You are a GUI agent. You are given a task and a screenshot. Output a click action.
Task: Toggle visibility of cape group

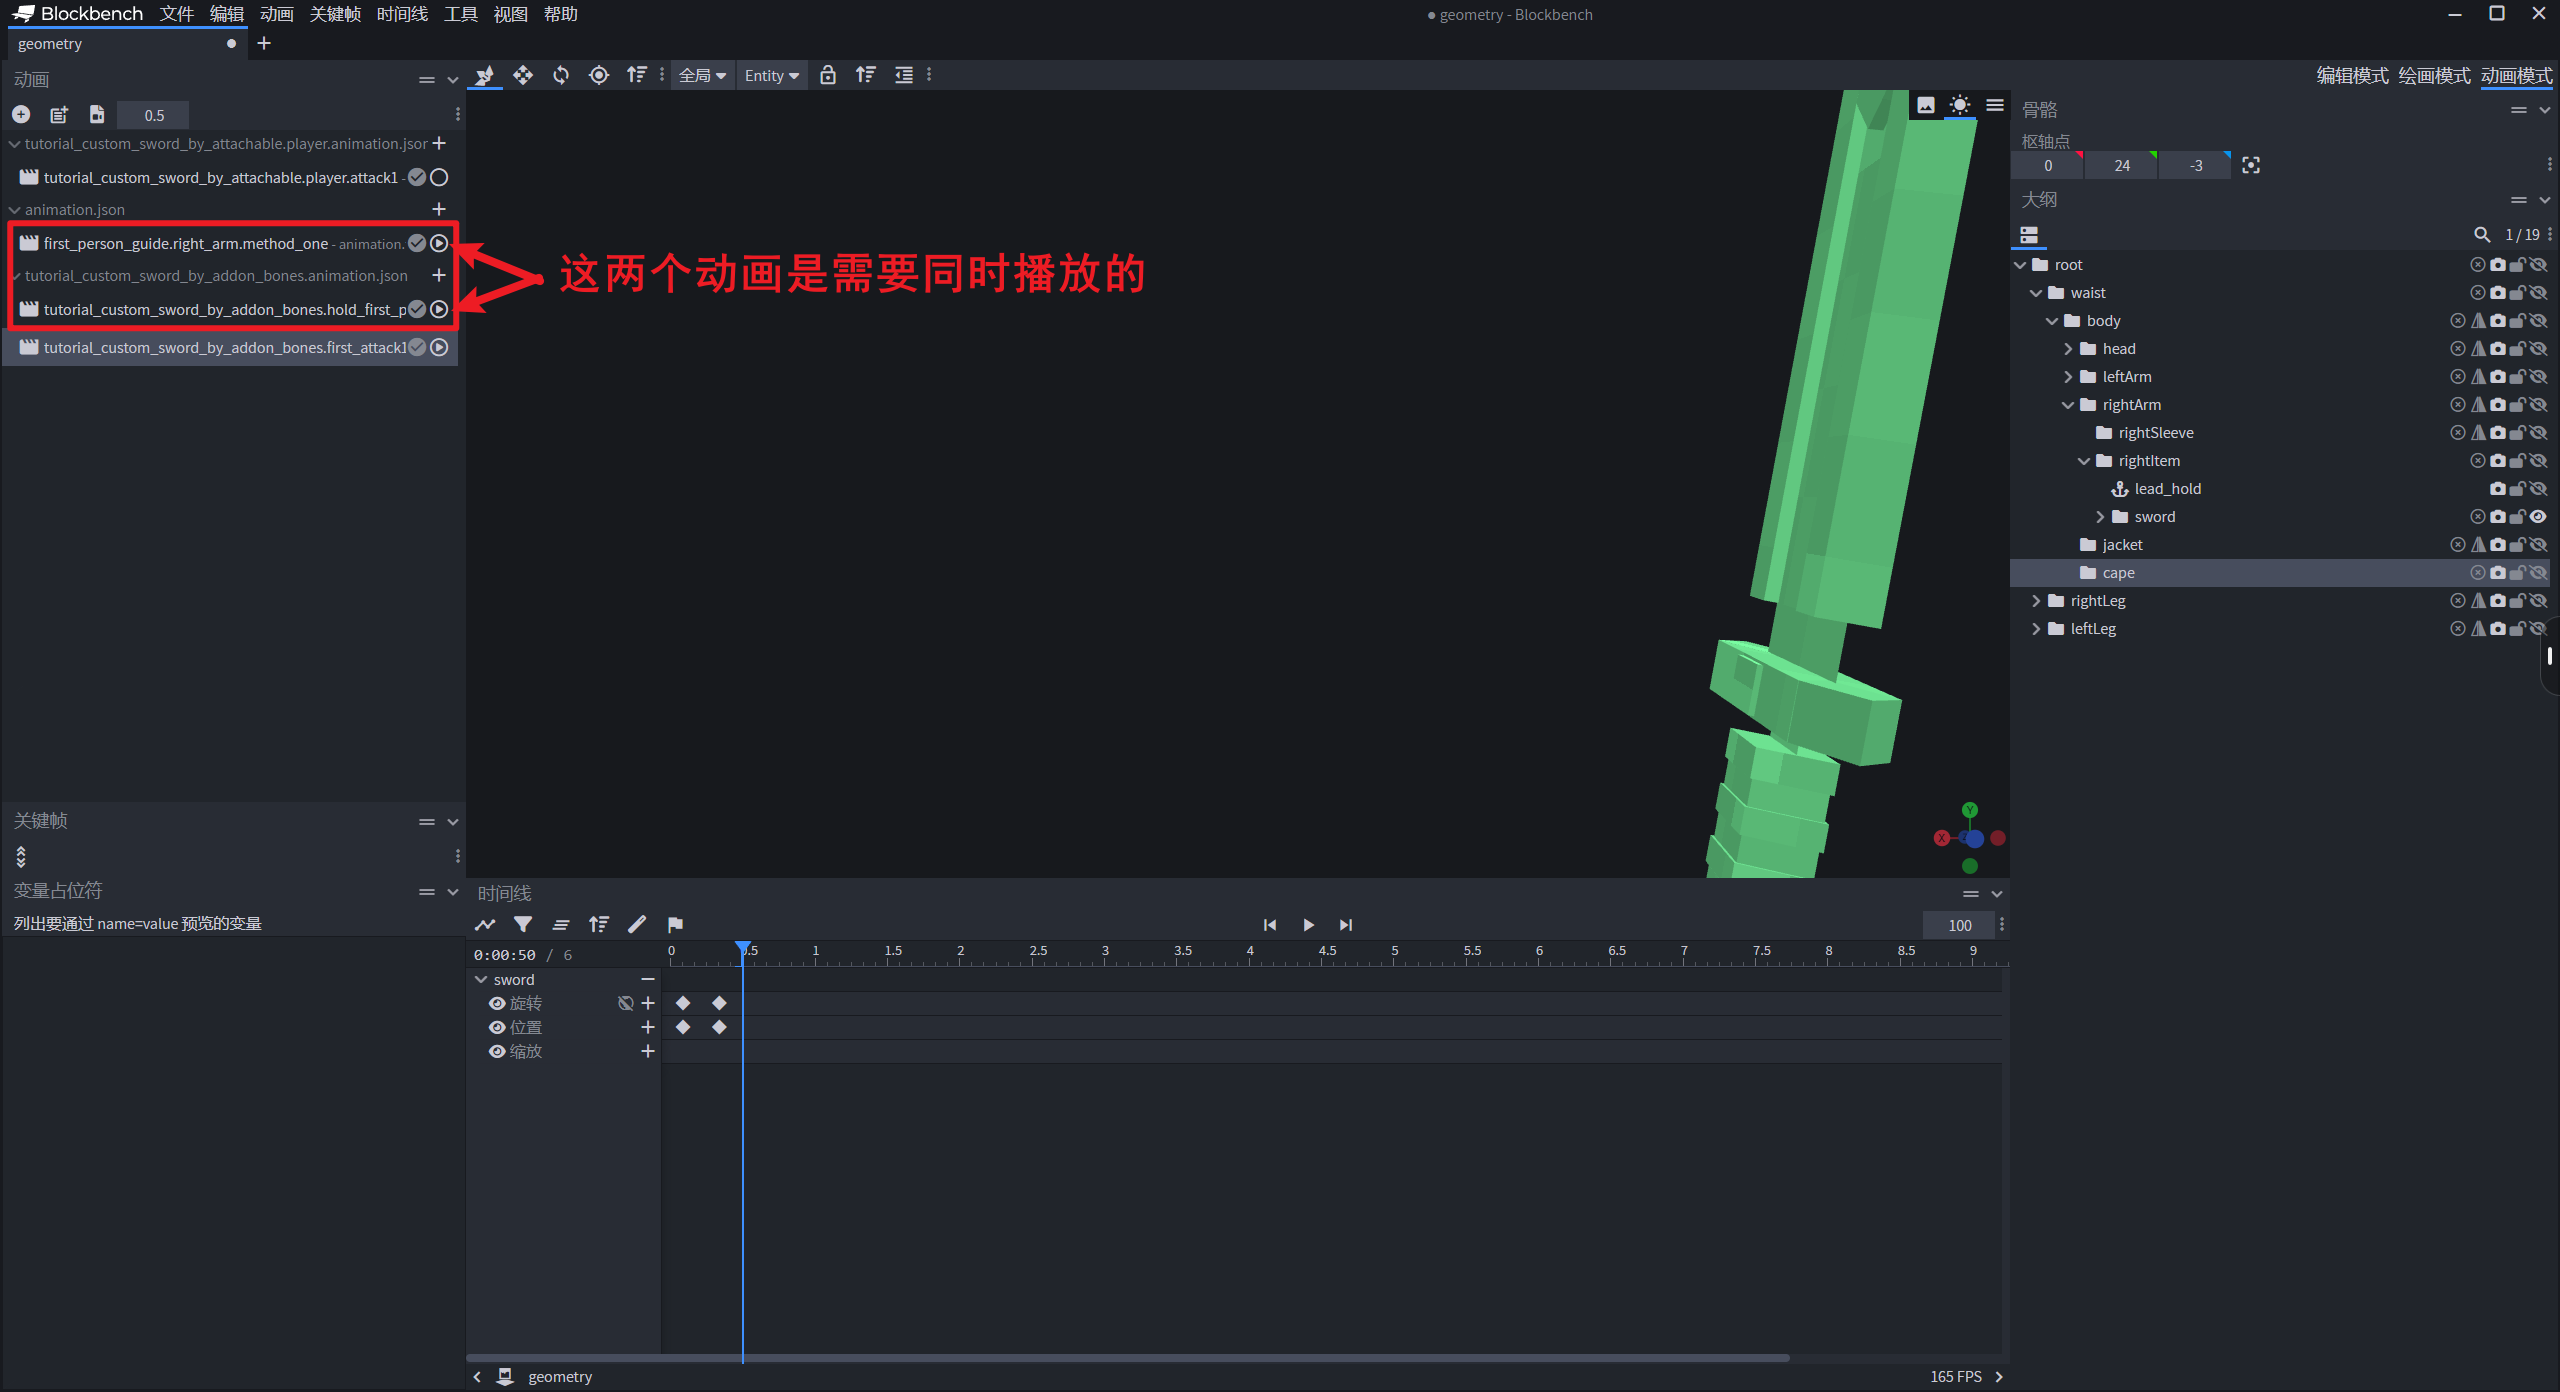(2538, 573)
